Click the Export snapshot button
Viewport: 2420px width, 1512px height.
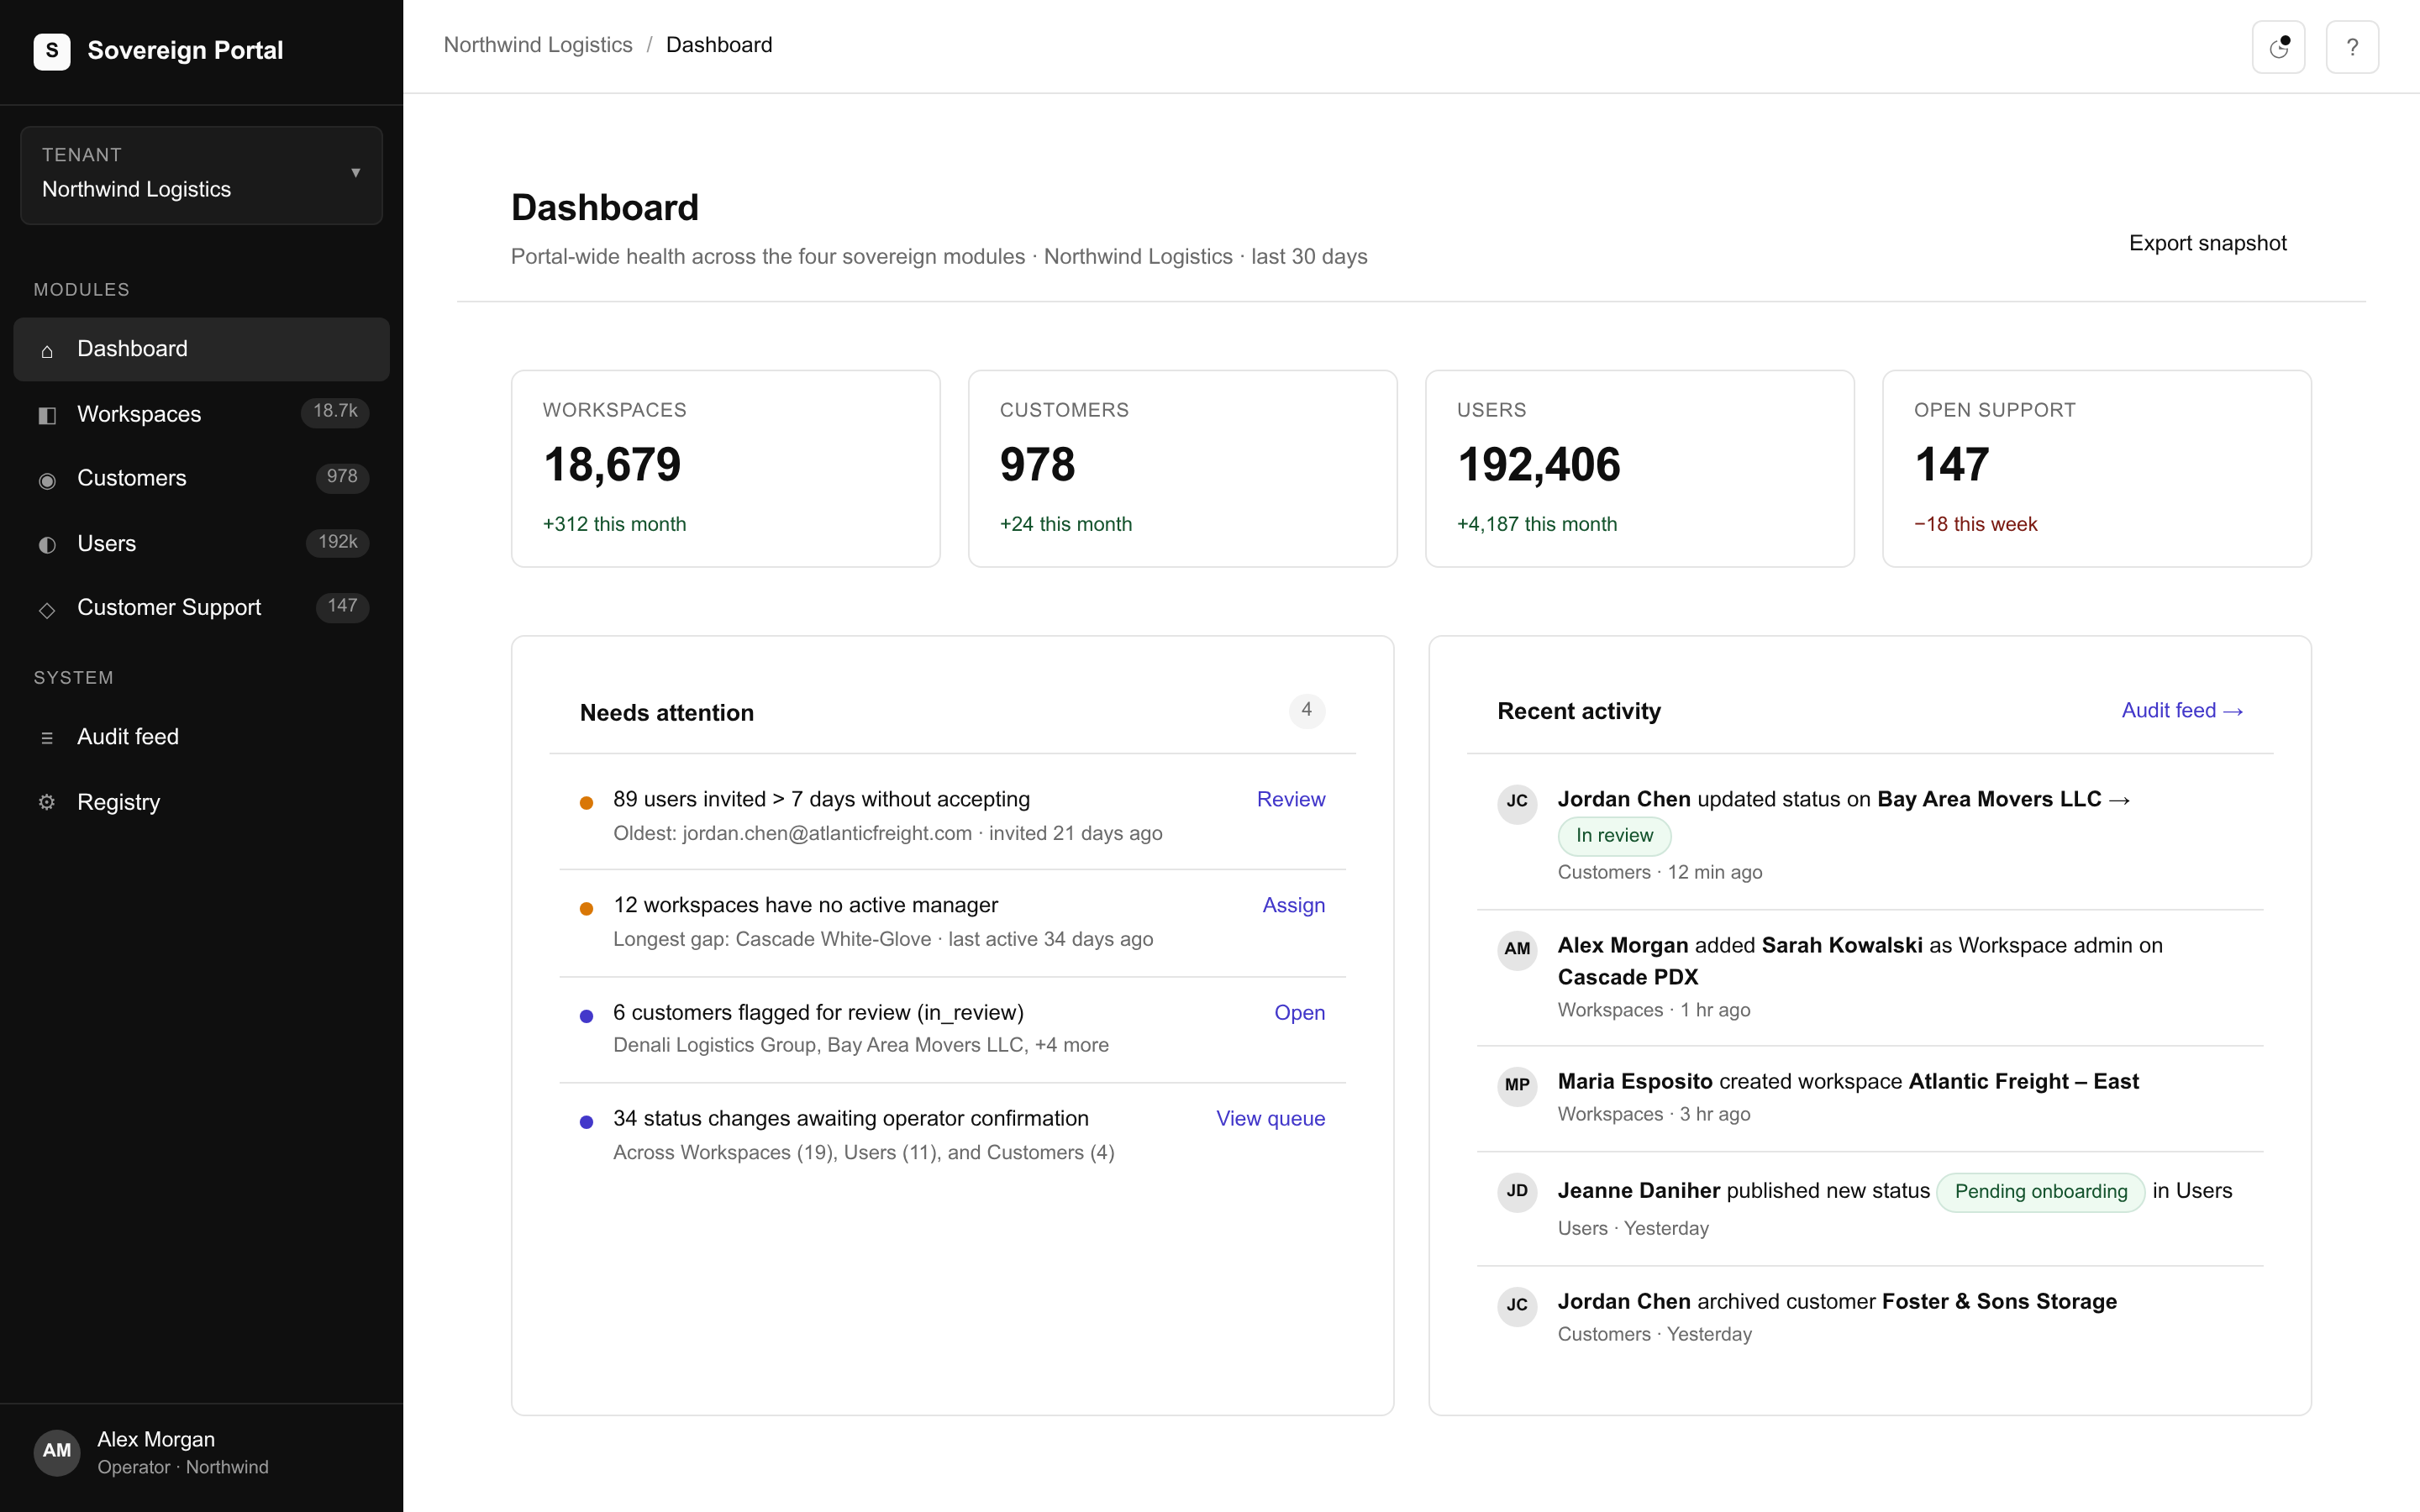tap(2207, 243)
